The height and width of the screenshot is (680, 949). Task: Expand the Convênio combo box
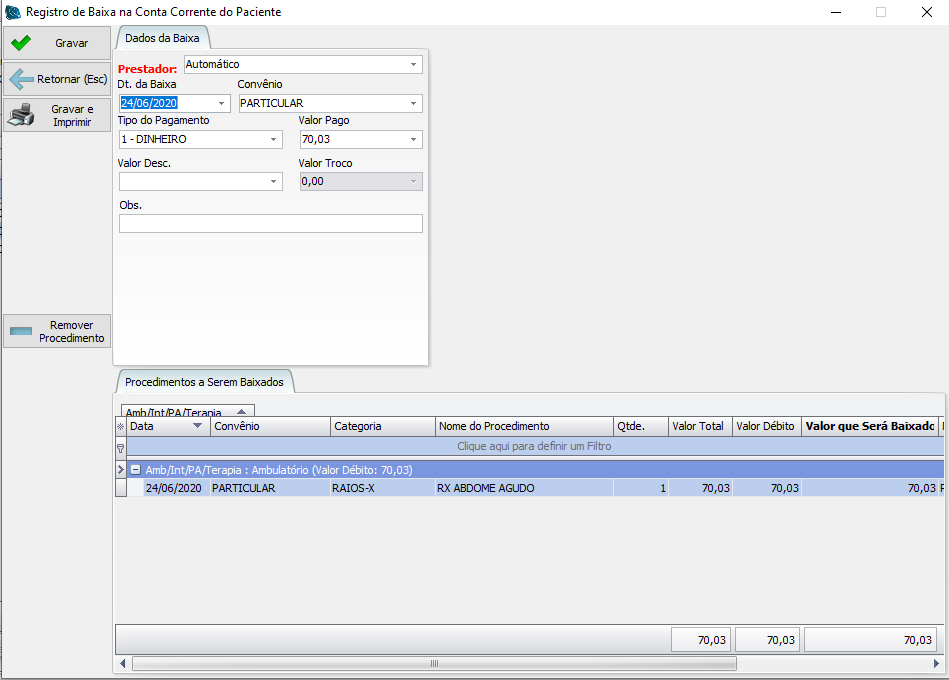click(413, 103)
